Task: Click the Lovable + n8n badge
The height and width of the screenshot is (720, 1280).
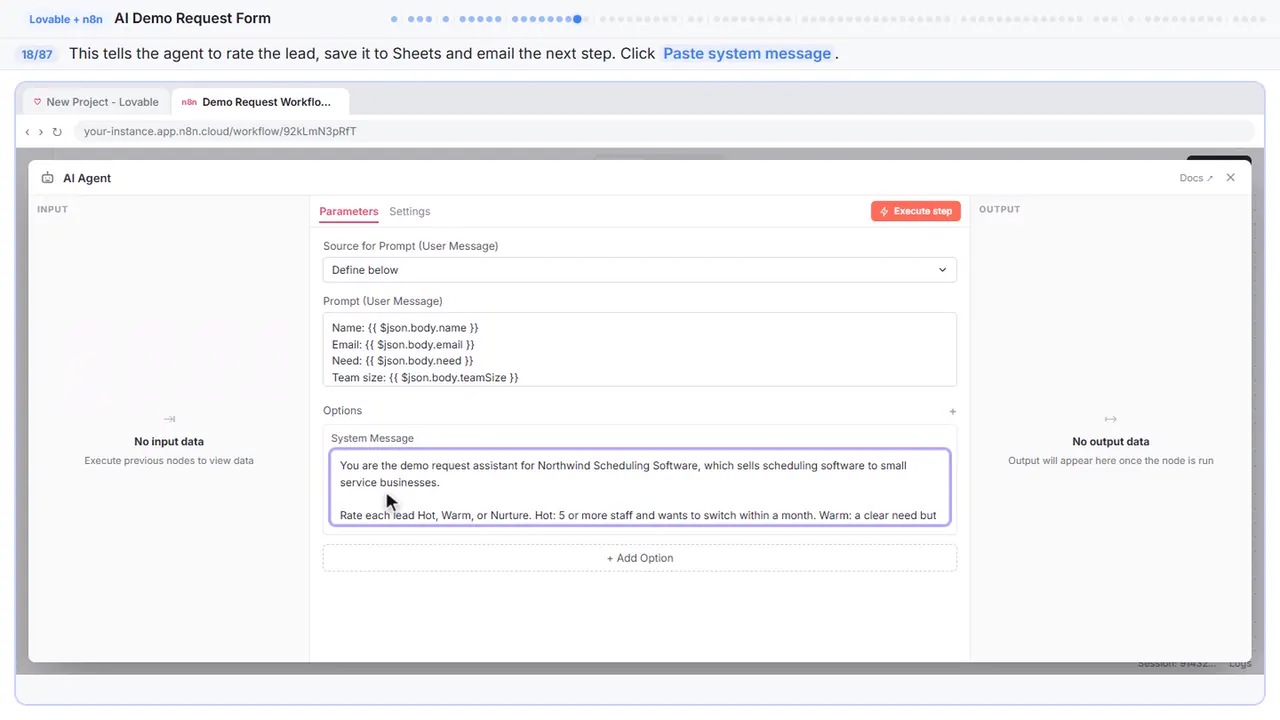Action: click(x=66, y=19)
